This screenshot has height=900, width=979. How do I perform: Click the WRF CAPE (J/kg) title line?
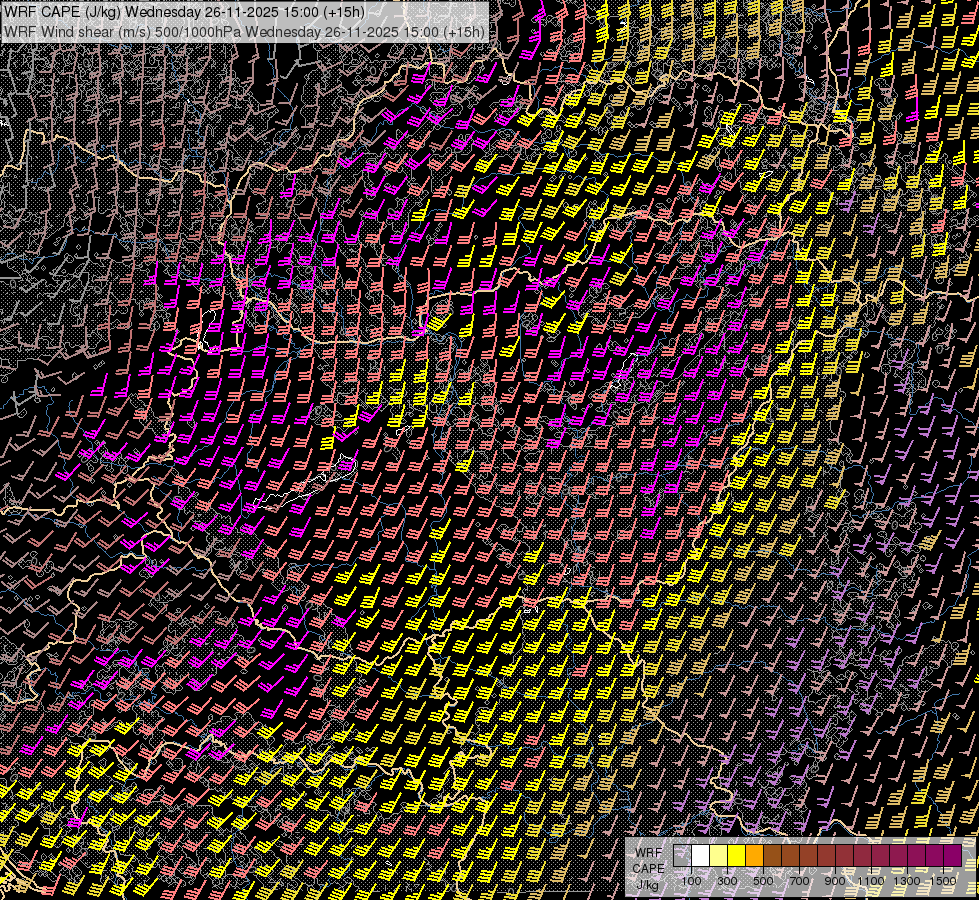pyautogui.click(x=184, y=12)
